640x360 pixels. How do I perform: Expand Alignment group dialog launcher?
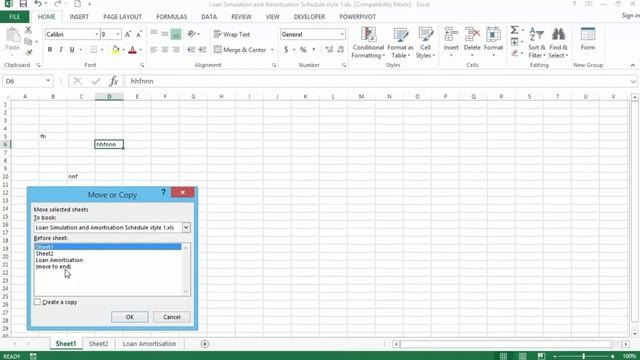click(x=274, y=65)
